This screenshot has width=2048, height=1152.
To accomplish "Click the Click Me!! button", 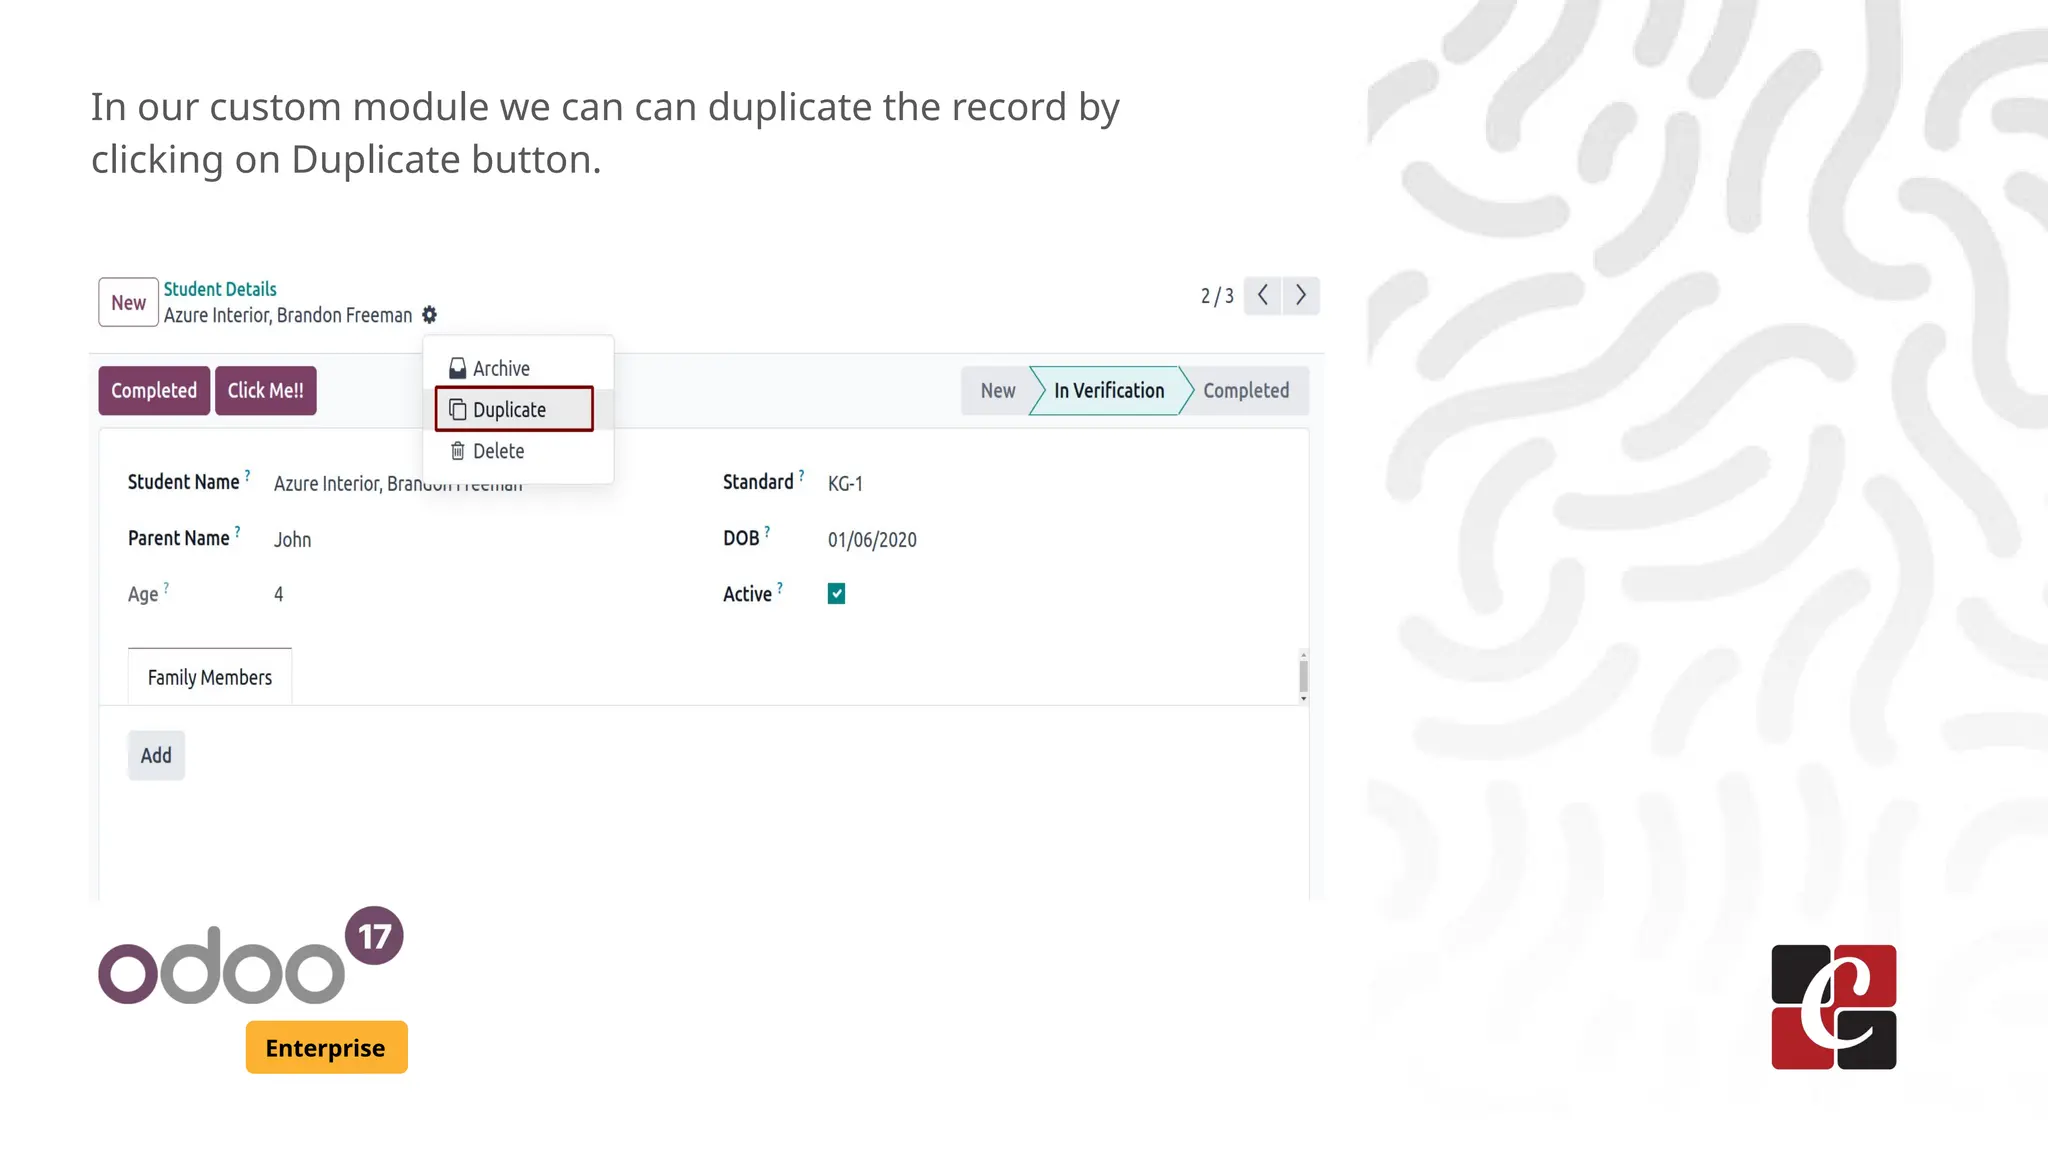I will [x=266, y=391].
